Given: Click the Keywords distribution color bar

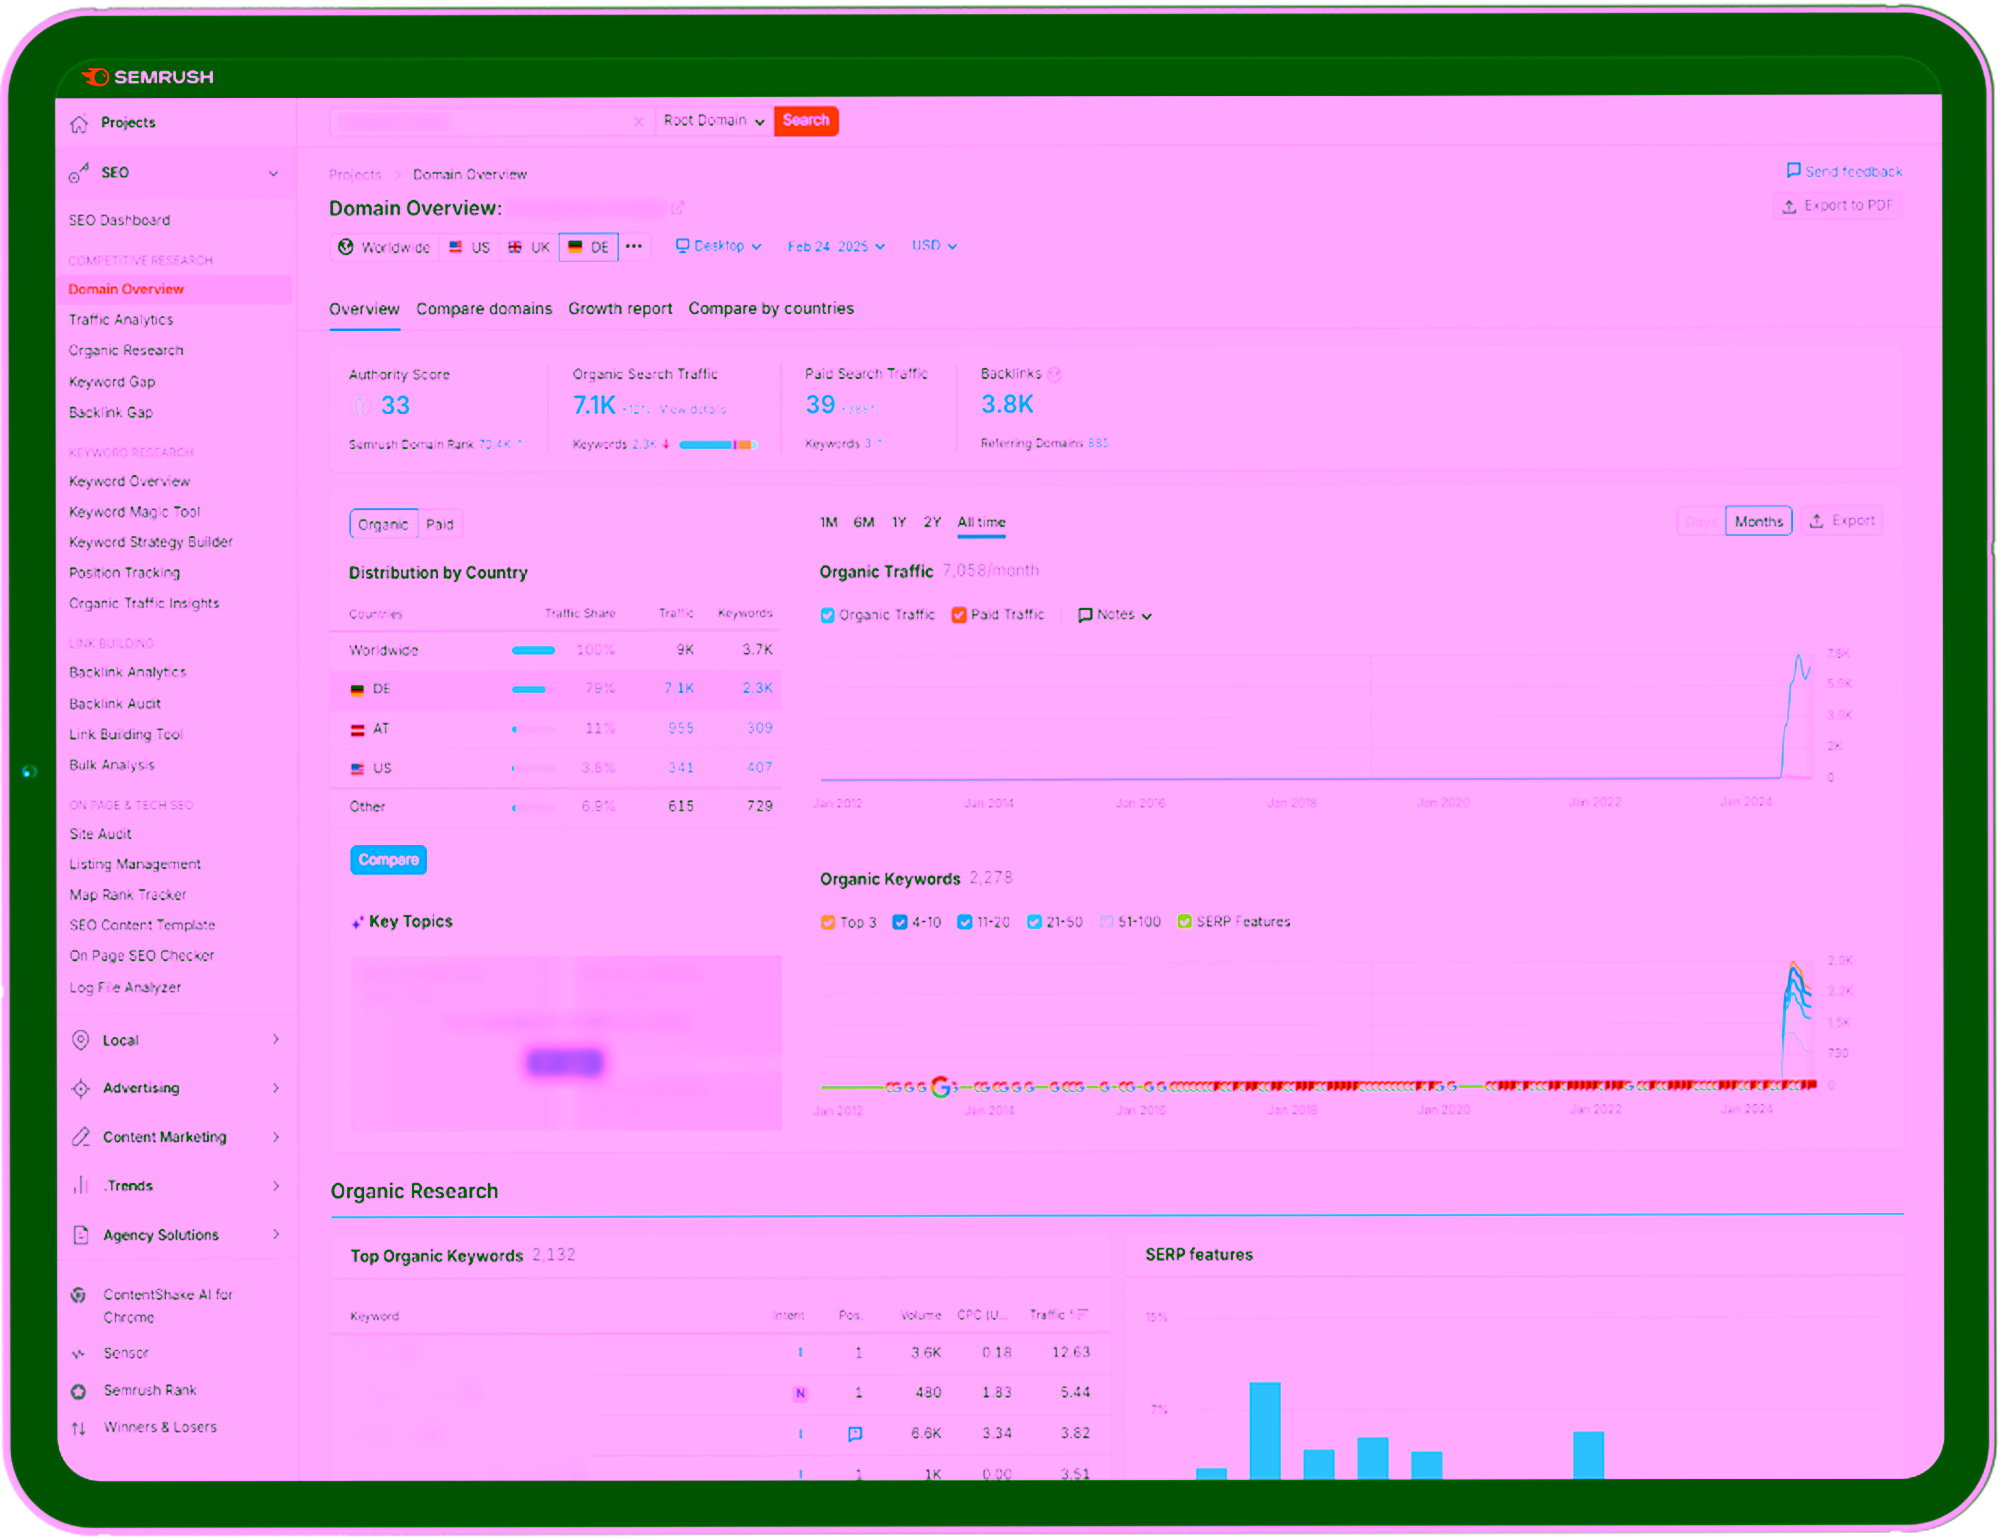Looking at the screenshot, I should [716, 444].
